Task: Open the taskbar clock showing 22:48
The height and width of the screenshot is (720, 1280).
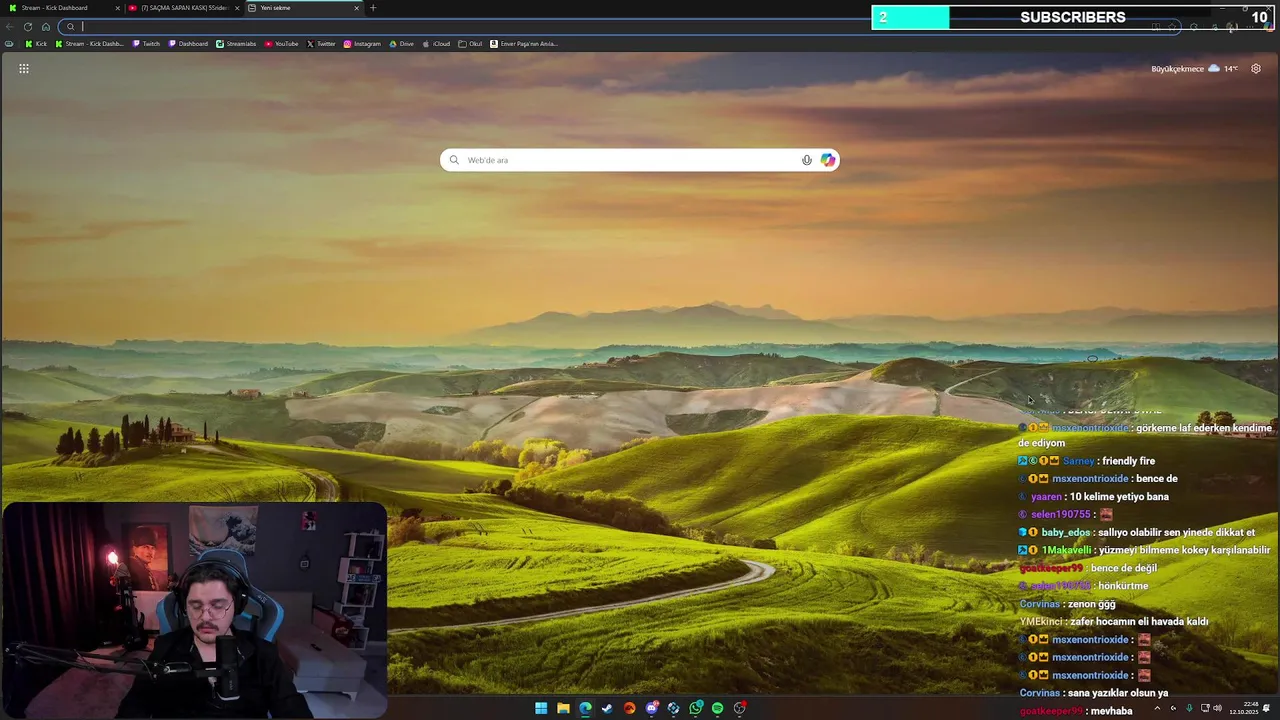Action: [x=1244, y=708]
